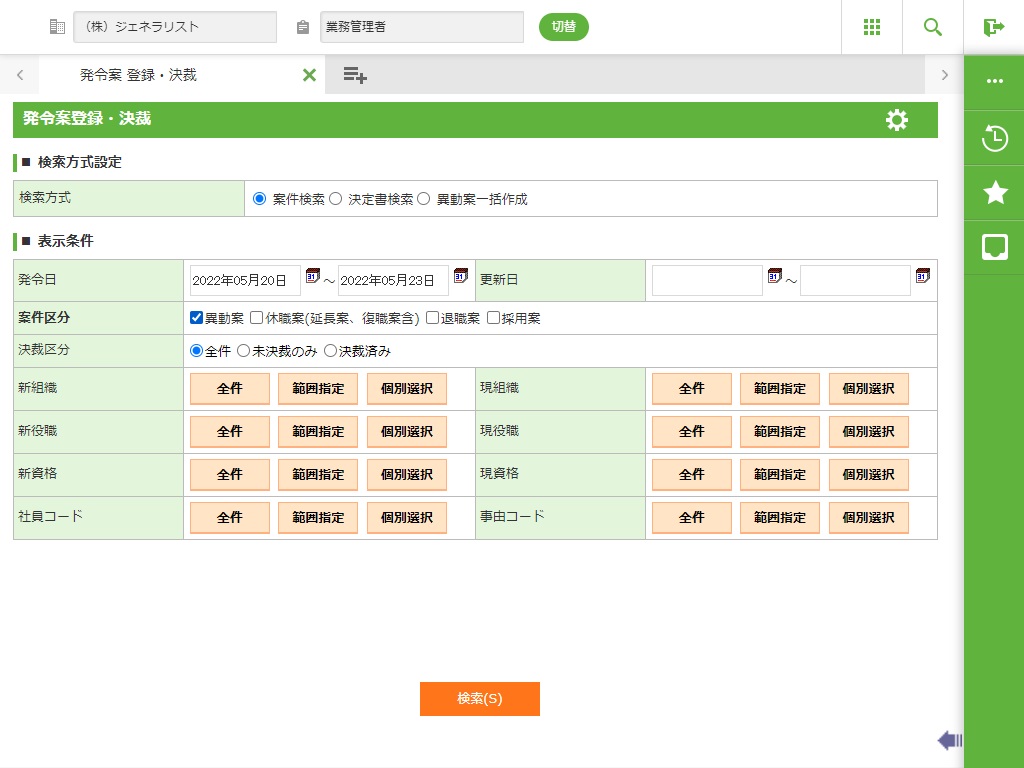Enable the 退職案 checkbox
The width and height of the screenshot is (1024, 768).
click(433, 318)
